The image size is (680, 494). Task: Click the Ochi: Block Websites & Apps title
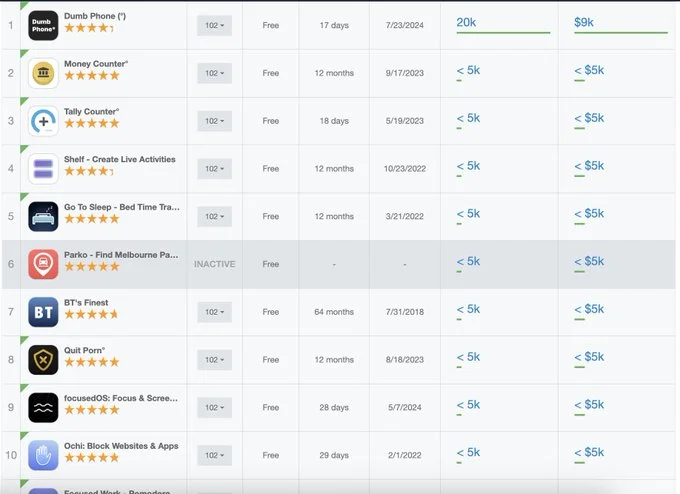point(121,446)
